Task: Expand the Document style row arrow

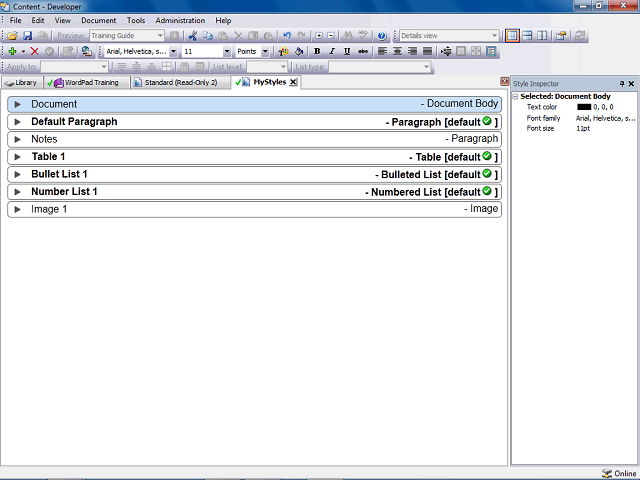Action: [x=17, y=104]
